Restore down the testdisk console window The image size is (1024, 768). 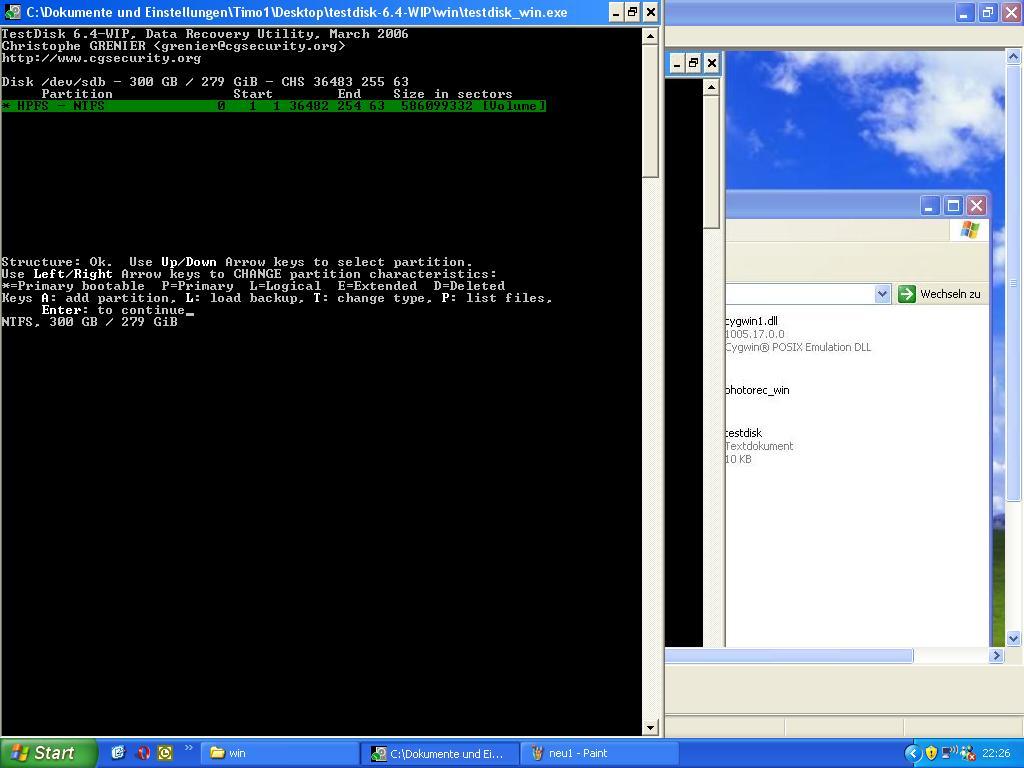click(633, 12)
